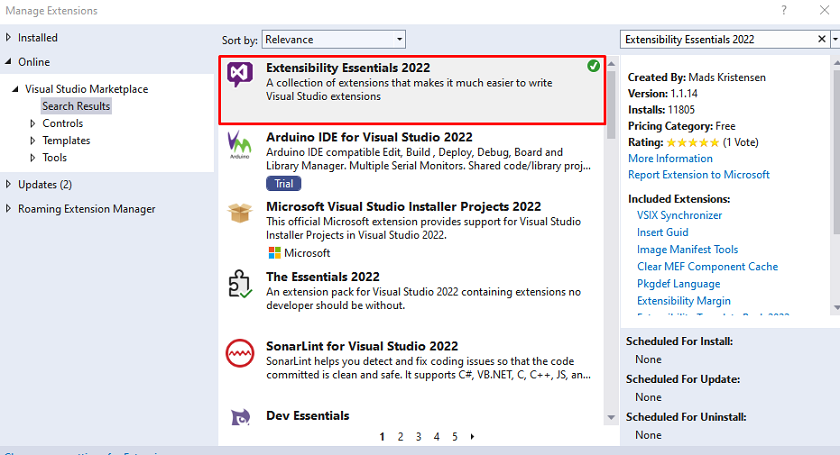Viewport: 840px width, 455px height.
Task: Open the Sort by Relevance dropdown
Action: point(333,40)
